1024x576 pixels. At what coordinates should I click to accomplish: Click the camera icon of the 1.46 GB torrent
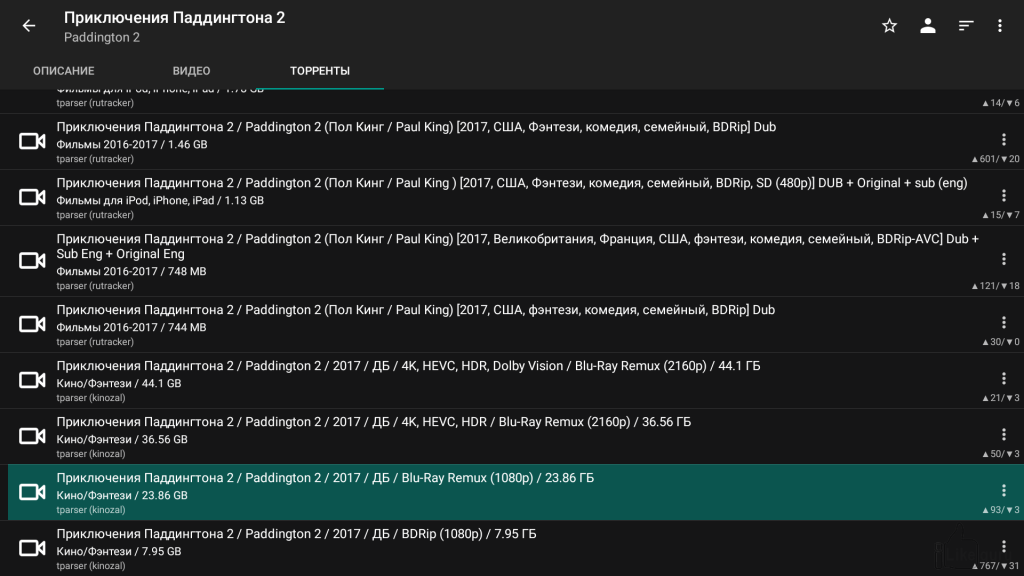(x=33, y=141)
